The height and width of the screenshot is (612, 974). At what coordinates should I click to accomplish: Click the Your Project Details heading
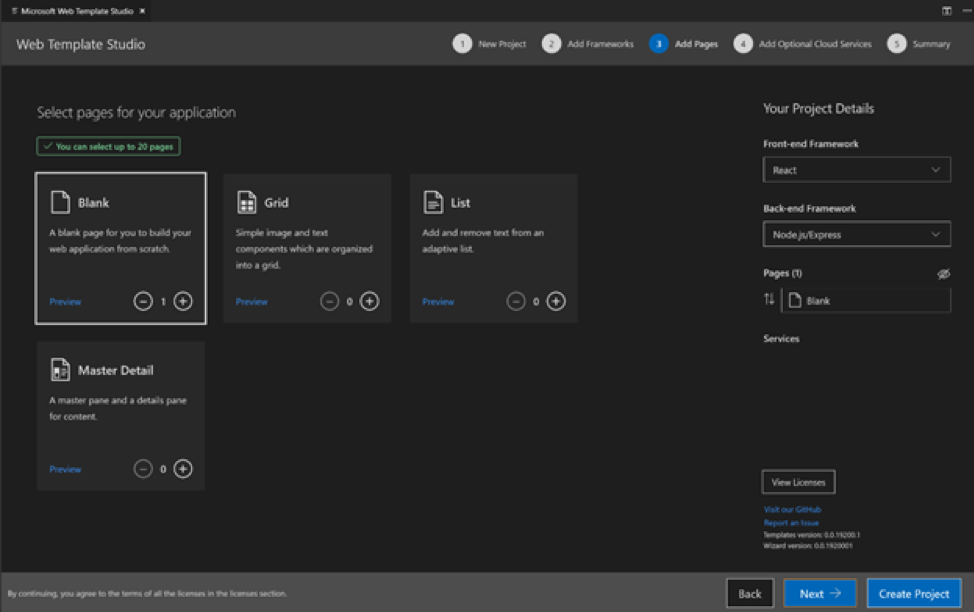pyautogui.click(x=818, y=109)
